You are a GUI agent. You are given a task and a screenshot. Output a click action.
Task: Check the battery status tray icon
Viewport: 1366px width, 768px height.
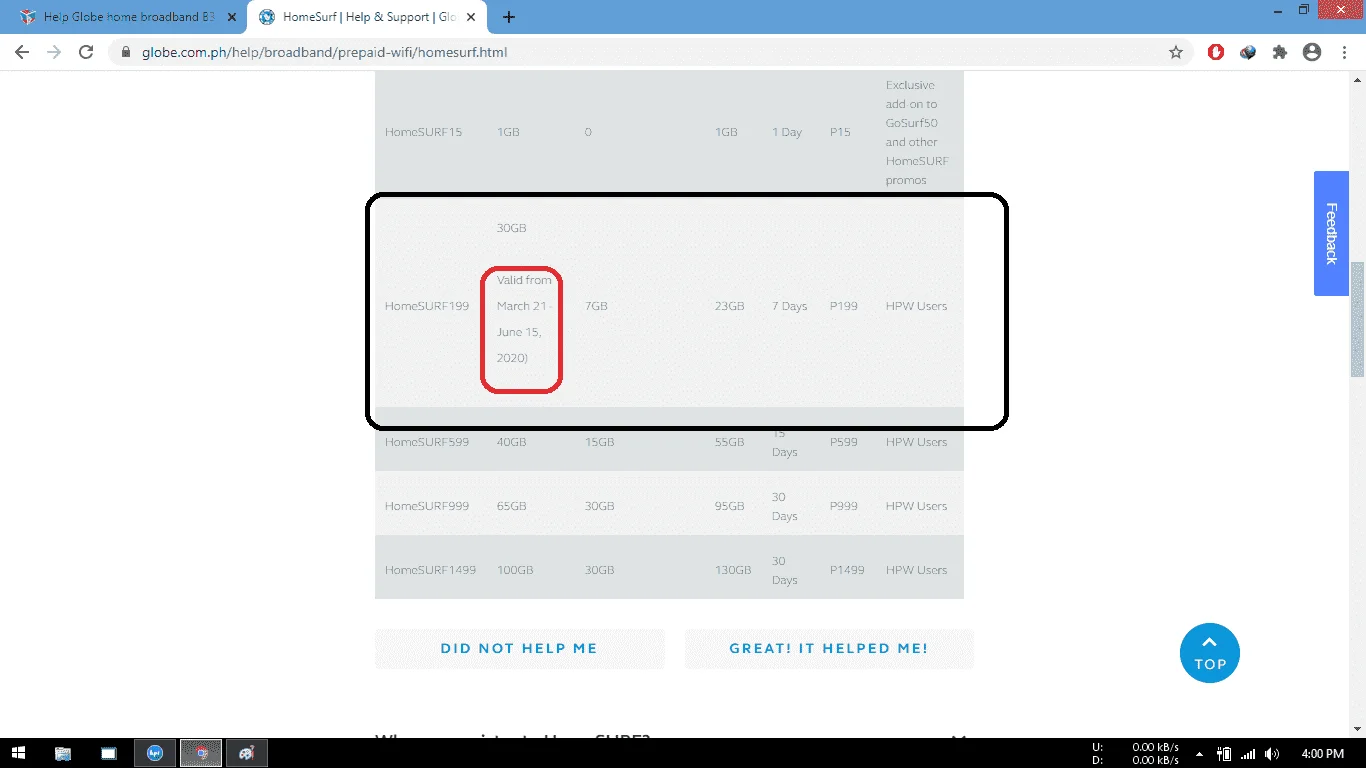point(1224,753)
